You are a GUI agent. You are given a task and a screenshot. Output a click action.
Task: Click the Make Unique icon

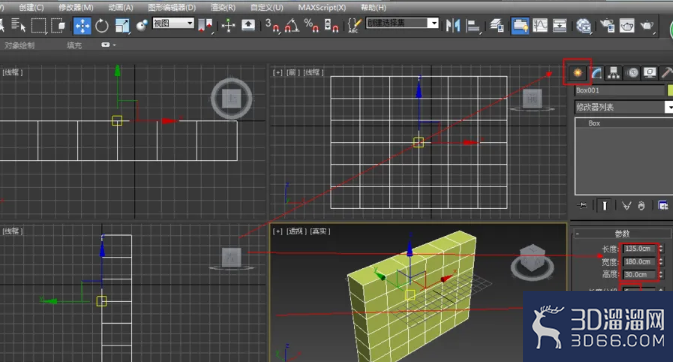[627, 206]
